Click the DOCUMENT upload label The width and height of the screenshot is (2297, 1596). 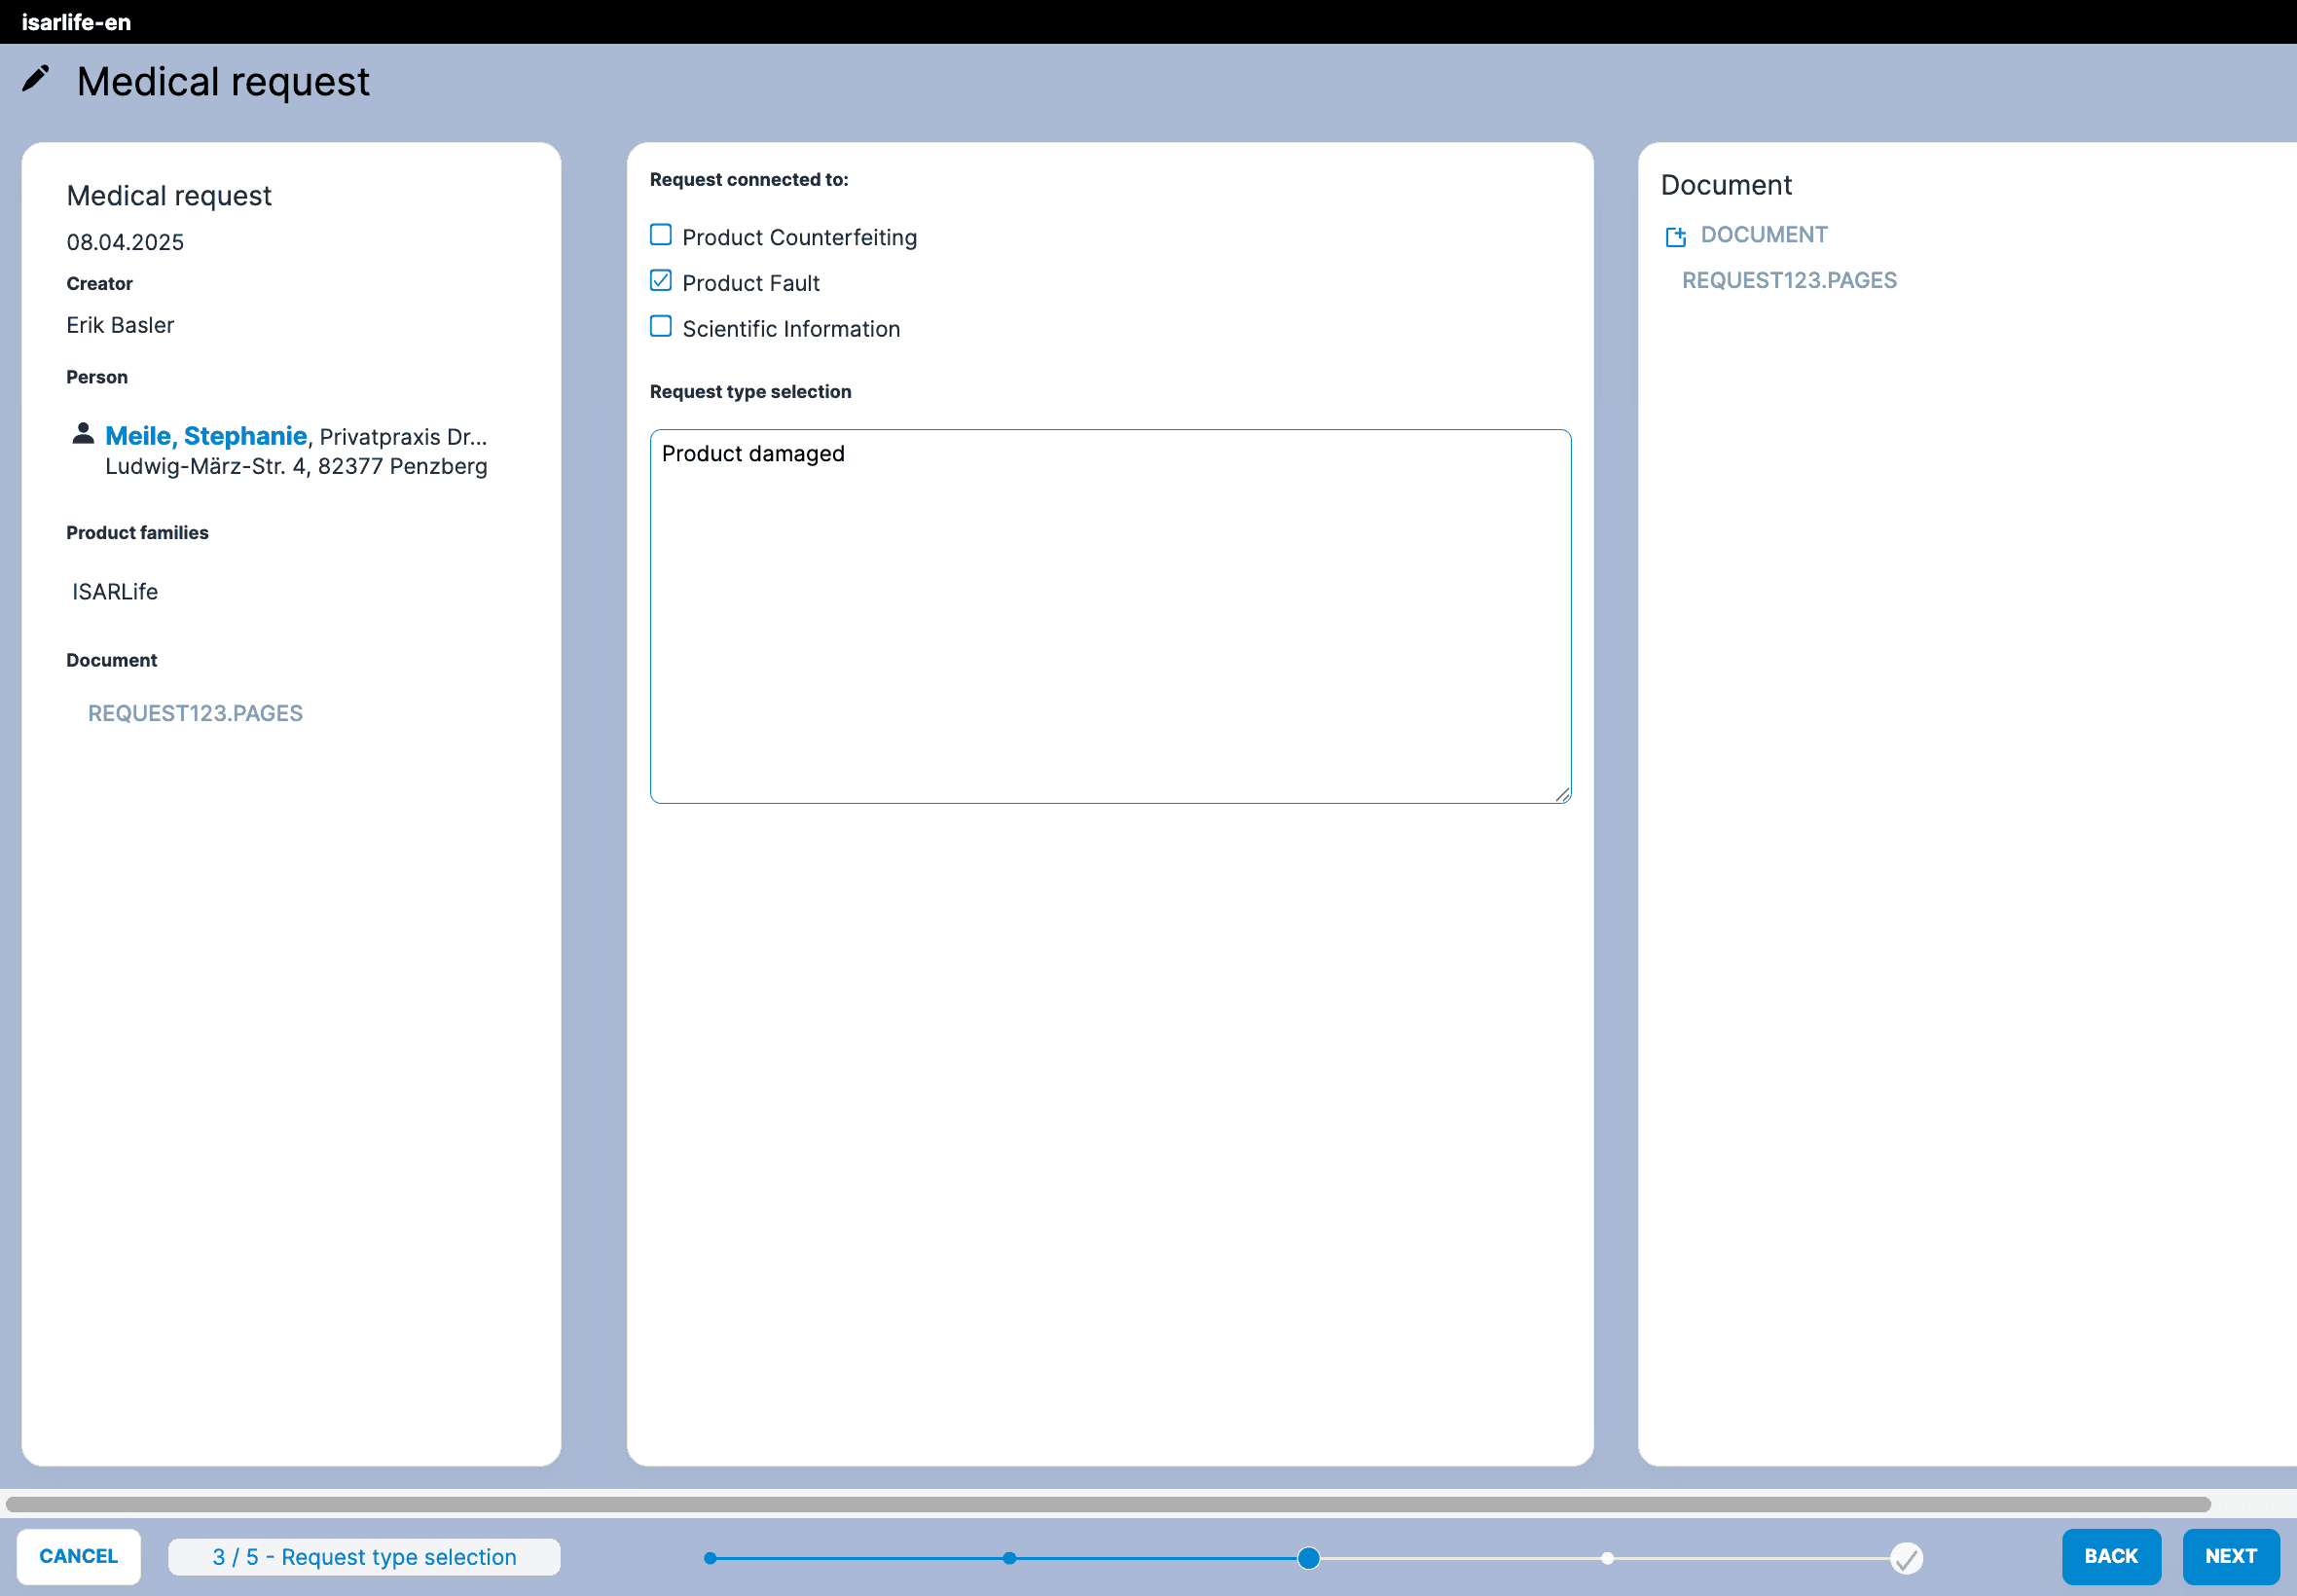point(1763,235)
